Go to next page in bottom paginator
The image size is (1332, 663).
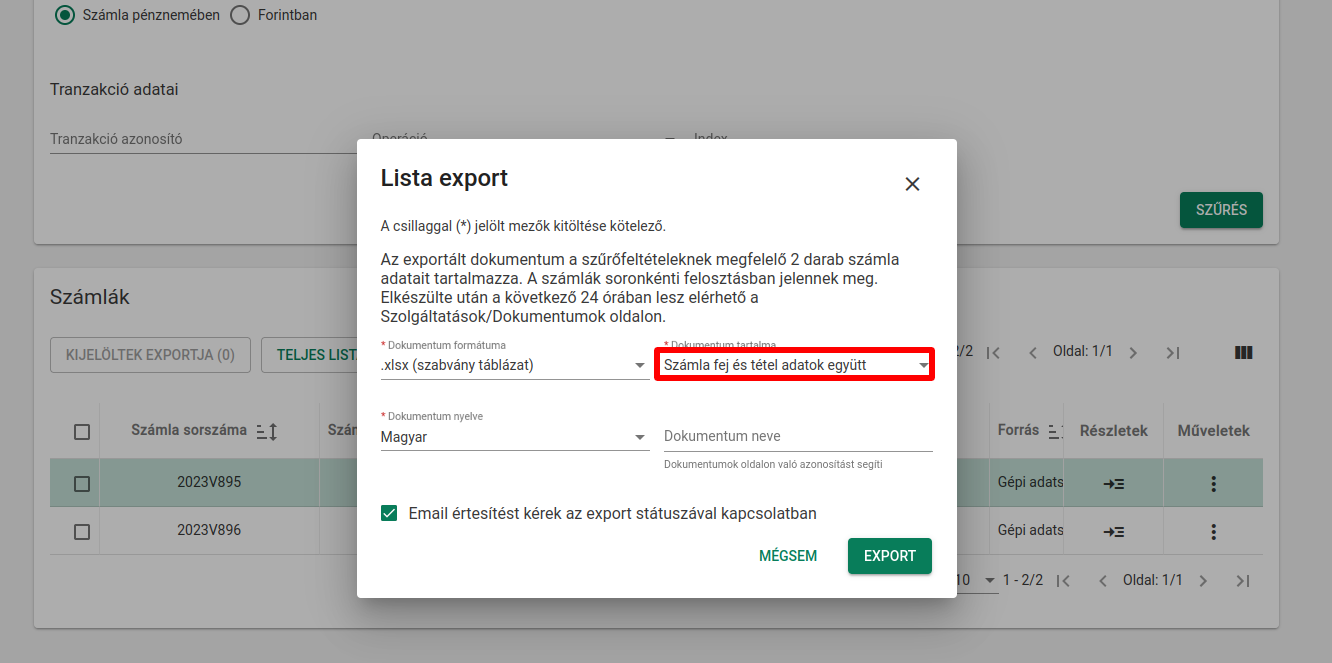pyautogui.click(x=1203, y=581)
